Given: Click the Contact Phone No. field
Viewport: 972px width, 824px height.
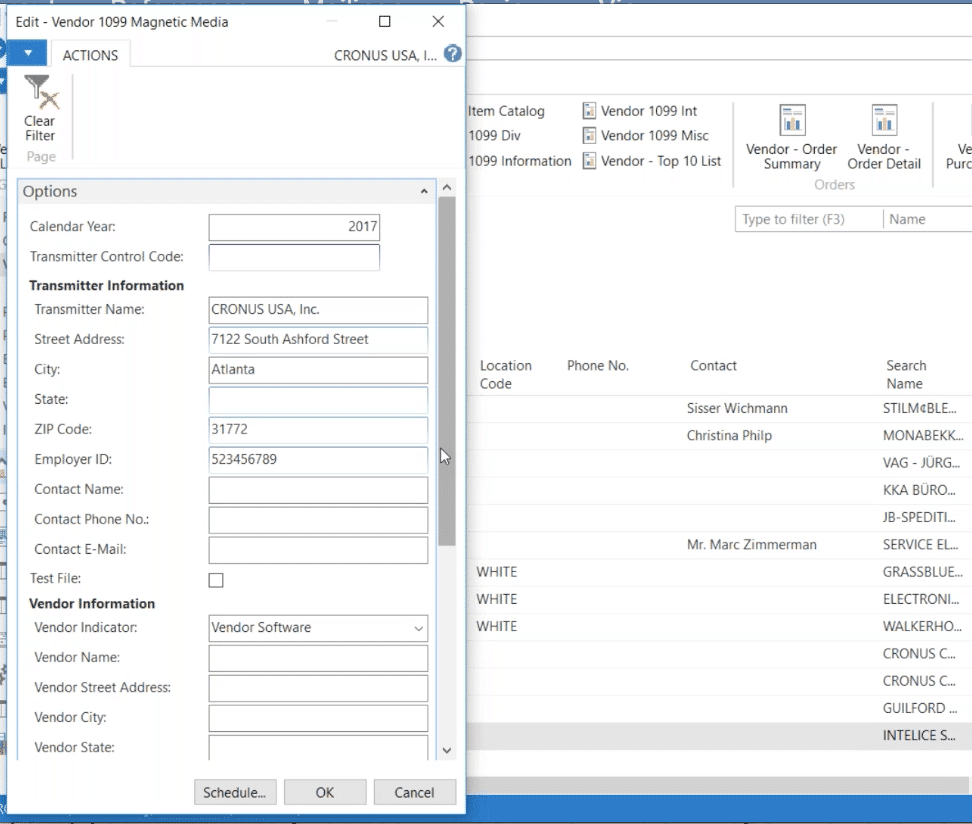Looking at the screenshot, I should pyautogui.click(x=318, y=520).
